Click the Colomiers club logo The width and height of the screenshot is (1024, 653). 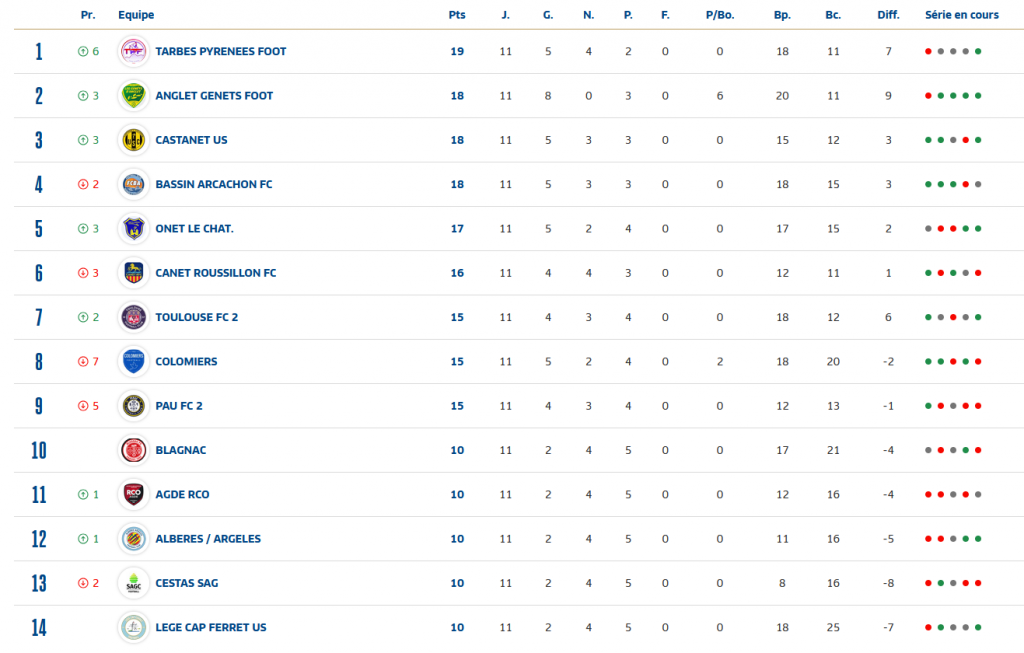pos(133,361)
